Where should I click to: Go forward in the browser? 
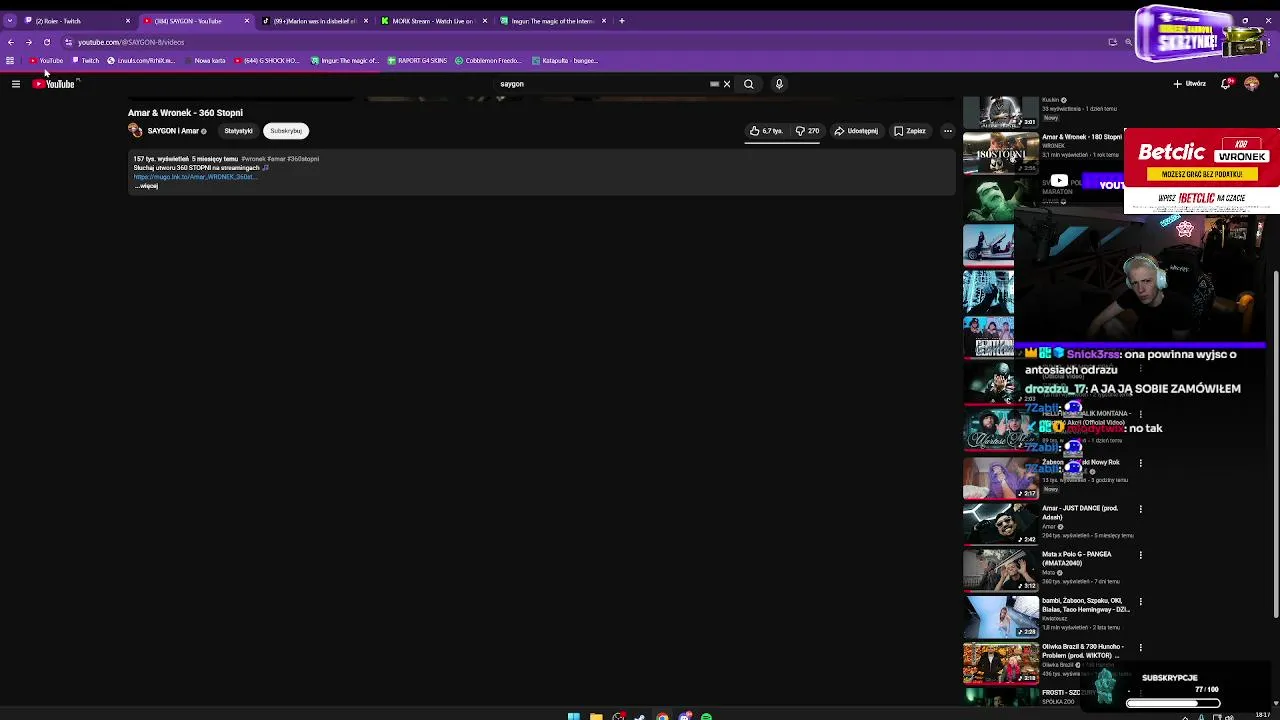point(29,42)
